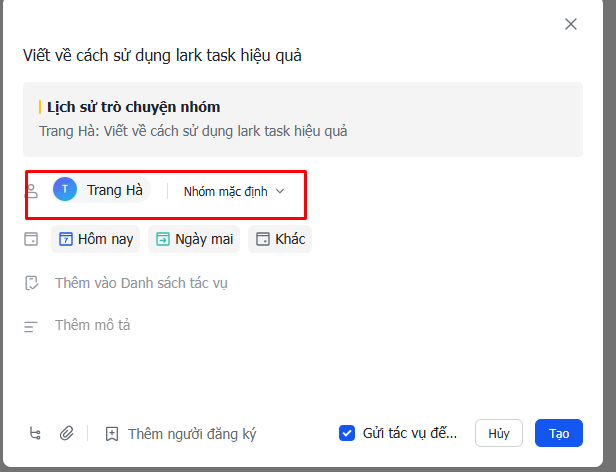Click 'Thêm vào Danh sách tác vụ'
Image resolution: width=616 pixels, height=472 pixels.
point(141,283)
